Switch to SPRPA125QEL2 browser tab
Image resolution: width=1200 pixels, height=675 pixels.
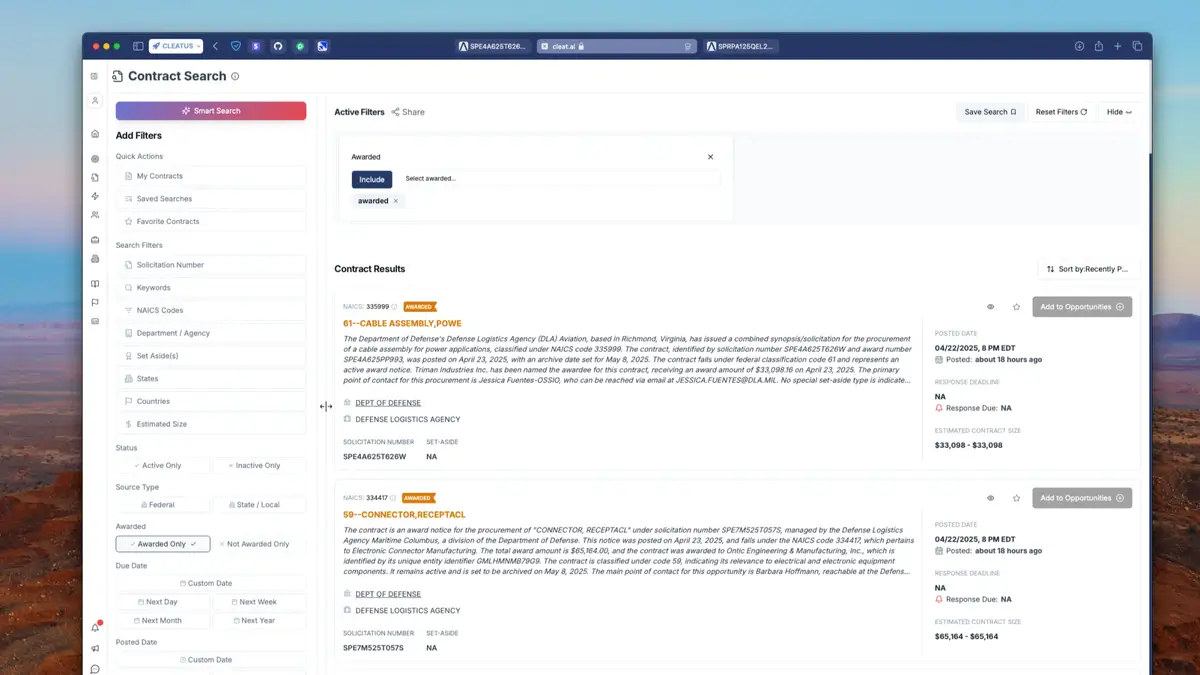point(742,46)
